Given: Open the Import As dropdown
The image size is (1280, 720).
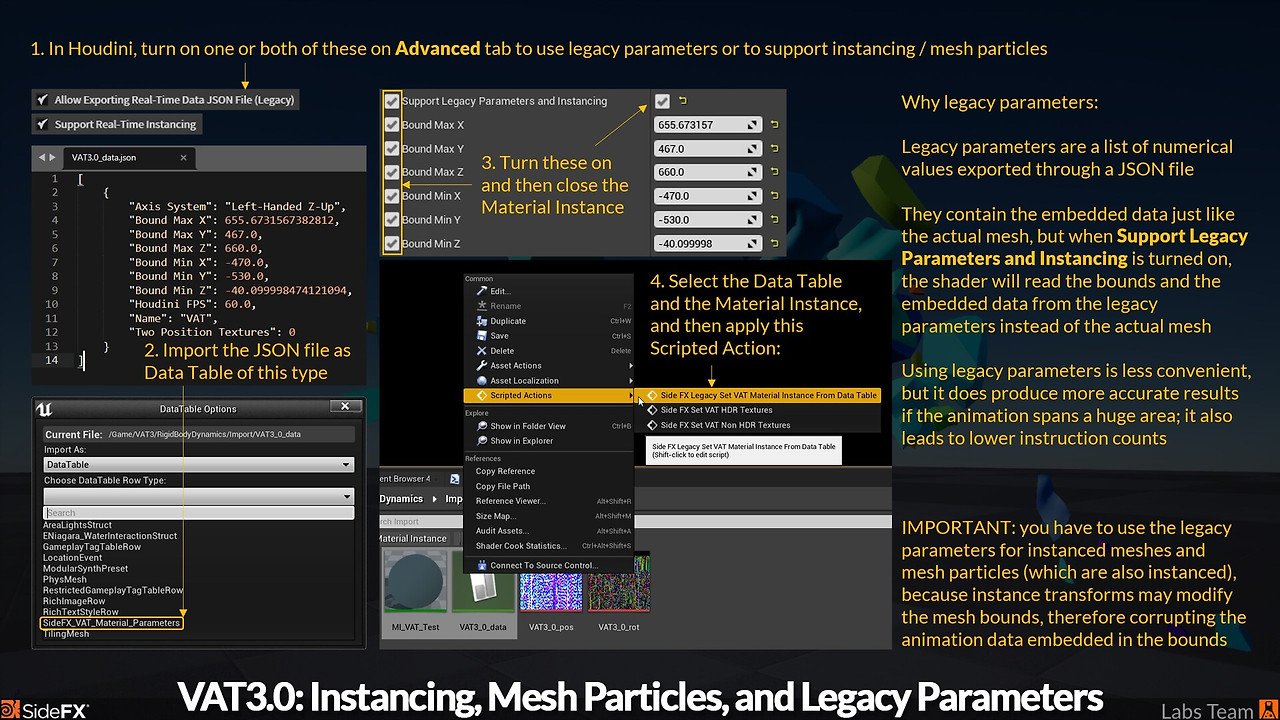Looking at the screenshot, I should (198, 464).
